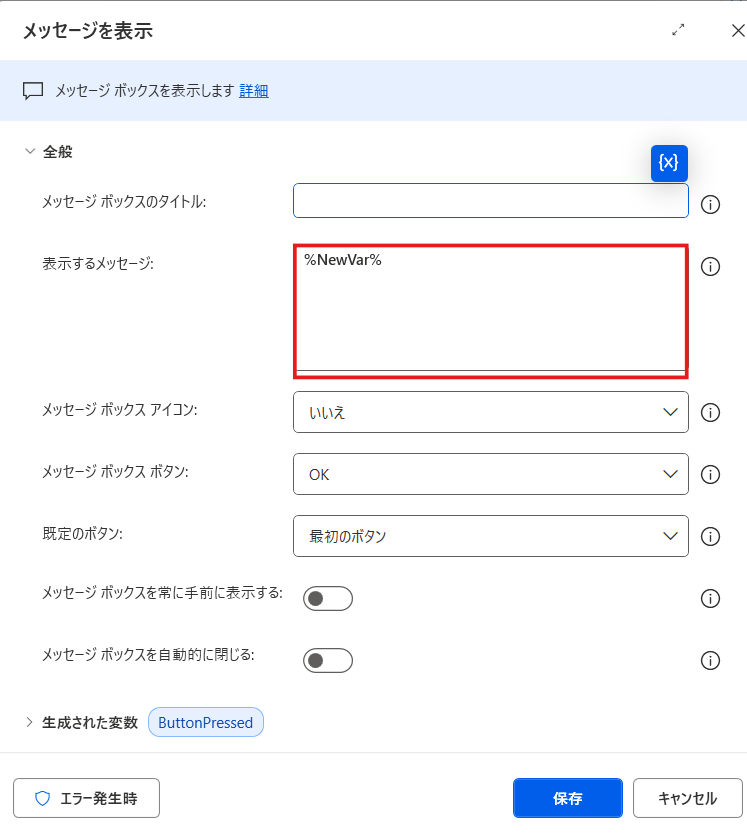Click info icon for always-on-top toggle row
This screenshot has height=833, width=747.
pyautogui.click(x=711, y=598)
